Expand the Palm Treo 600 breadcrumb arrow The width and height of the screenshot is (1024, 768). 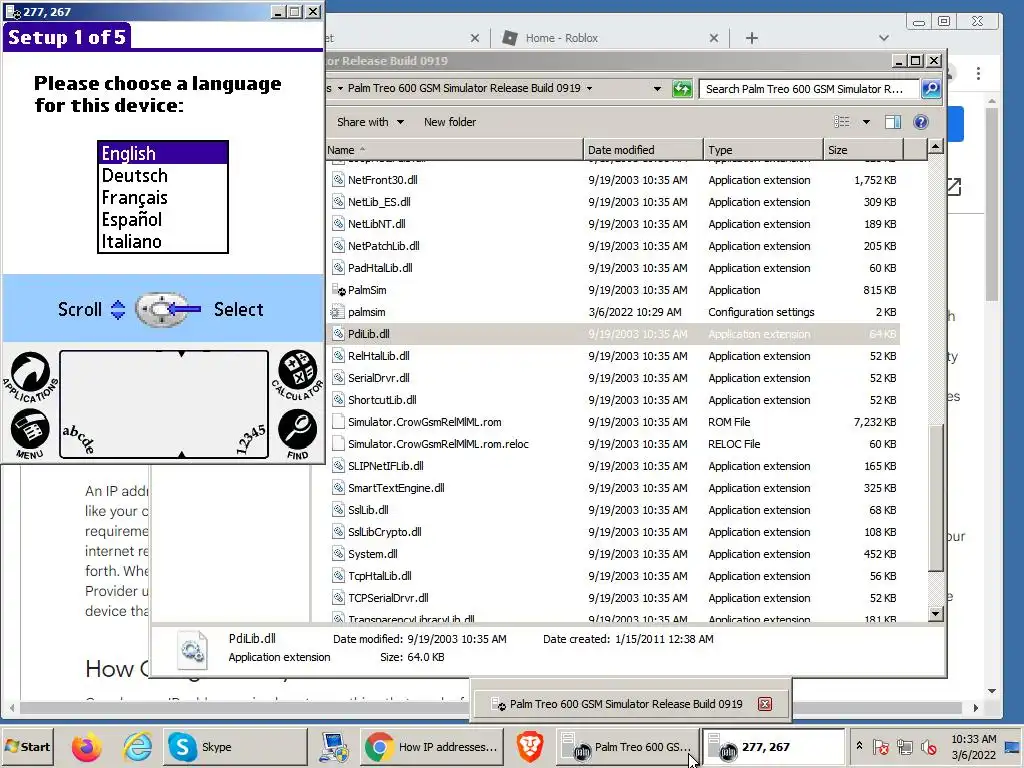tap(590, 88)
